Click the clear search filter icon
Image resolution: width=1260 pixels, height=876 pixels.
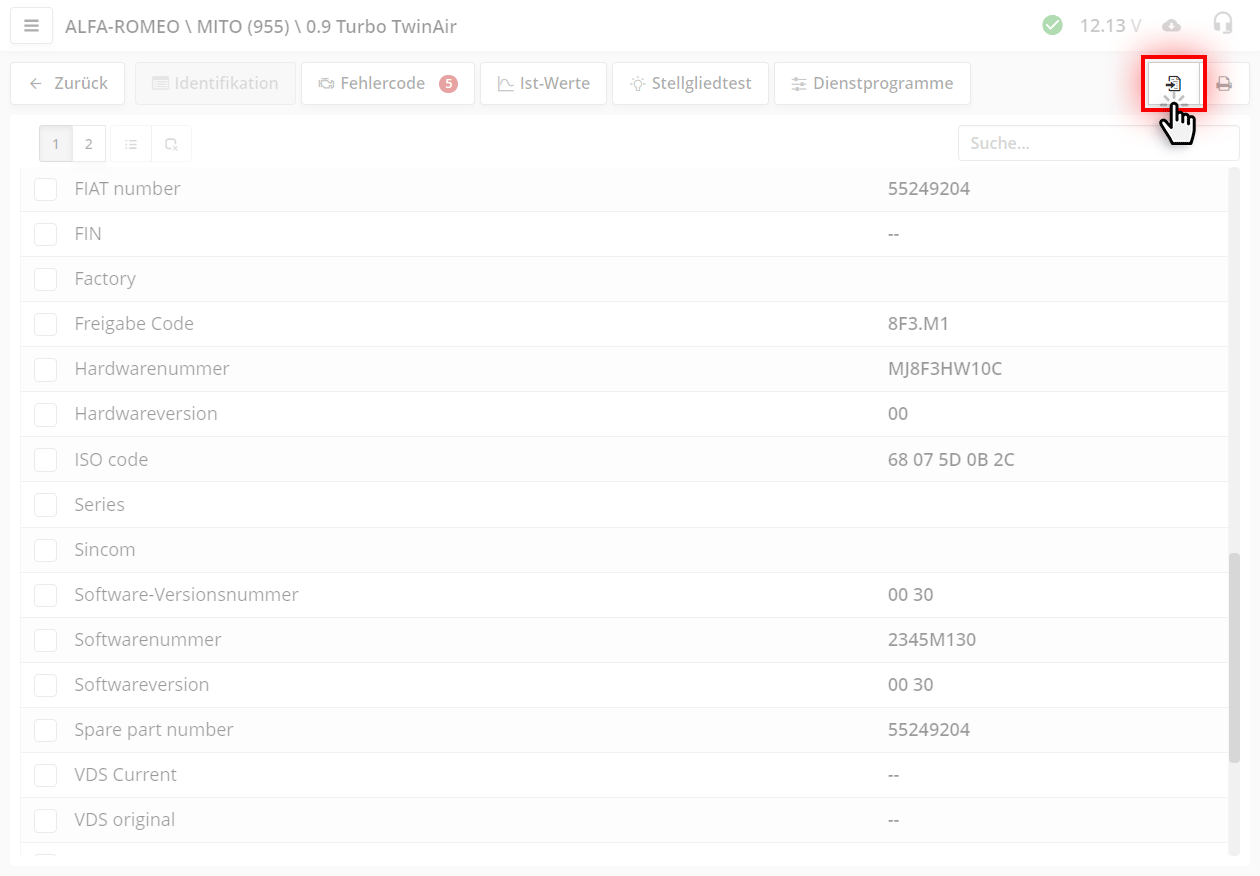171,144
